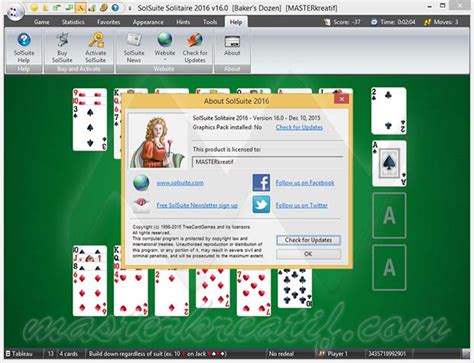Switch to the Favorites ribbon tab
The image size is (474, 363).
109,22
